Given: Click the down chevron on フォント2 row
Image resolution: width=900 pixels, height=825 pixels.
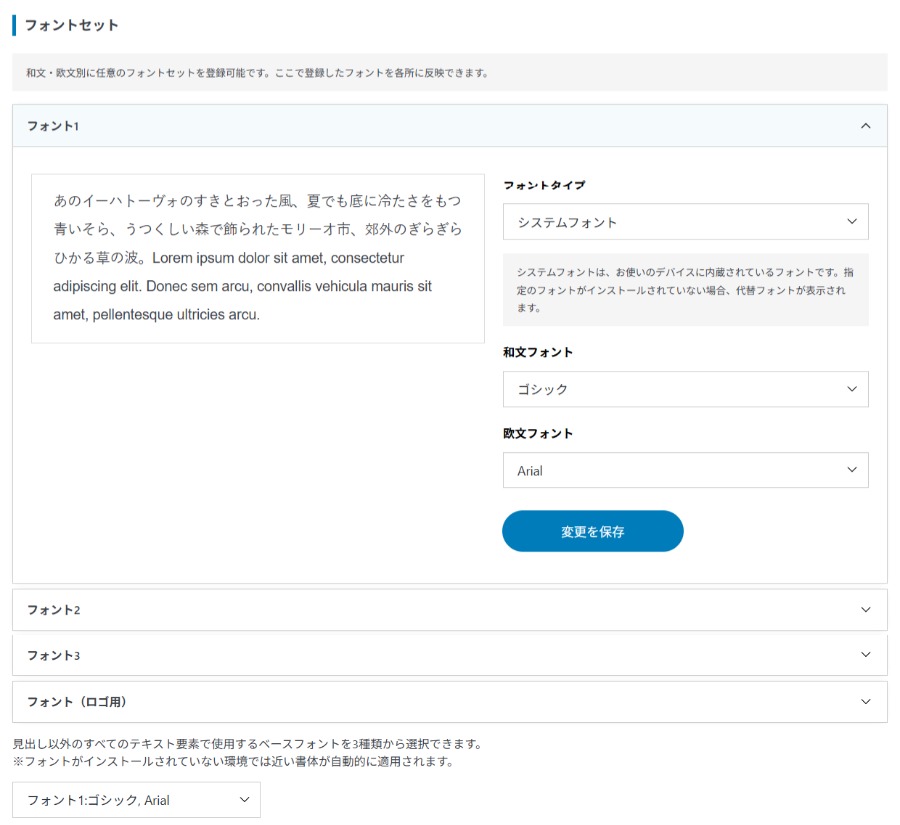Looking at the screenshot, I should (866, 610).
